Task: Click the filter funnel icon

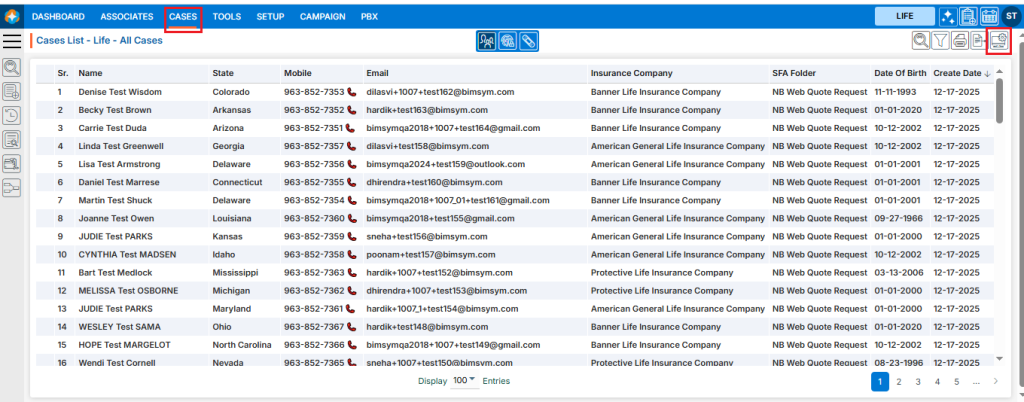Action: (x=940, y=41)
